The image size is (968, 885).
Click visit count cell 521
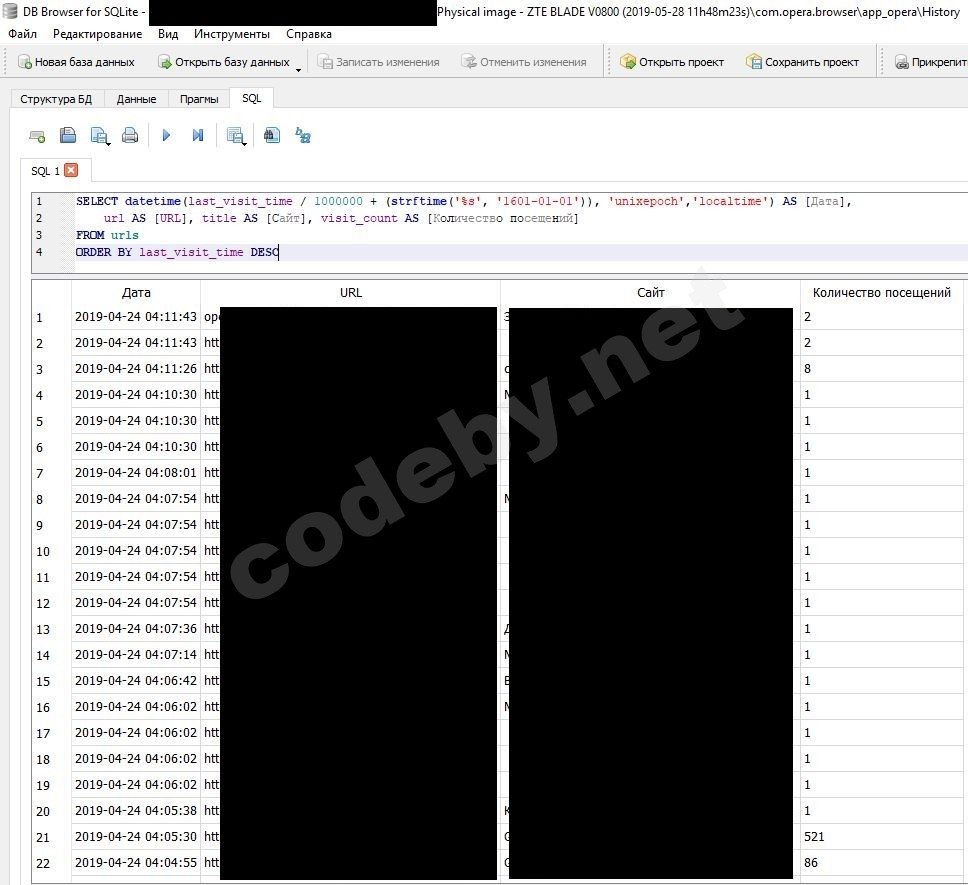pyautogui.click(x=883, y=837)
